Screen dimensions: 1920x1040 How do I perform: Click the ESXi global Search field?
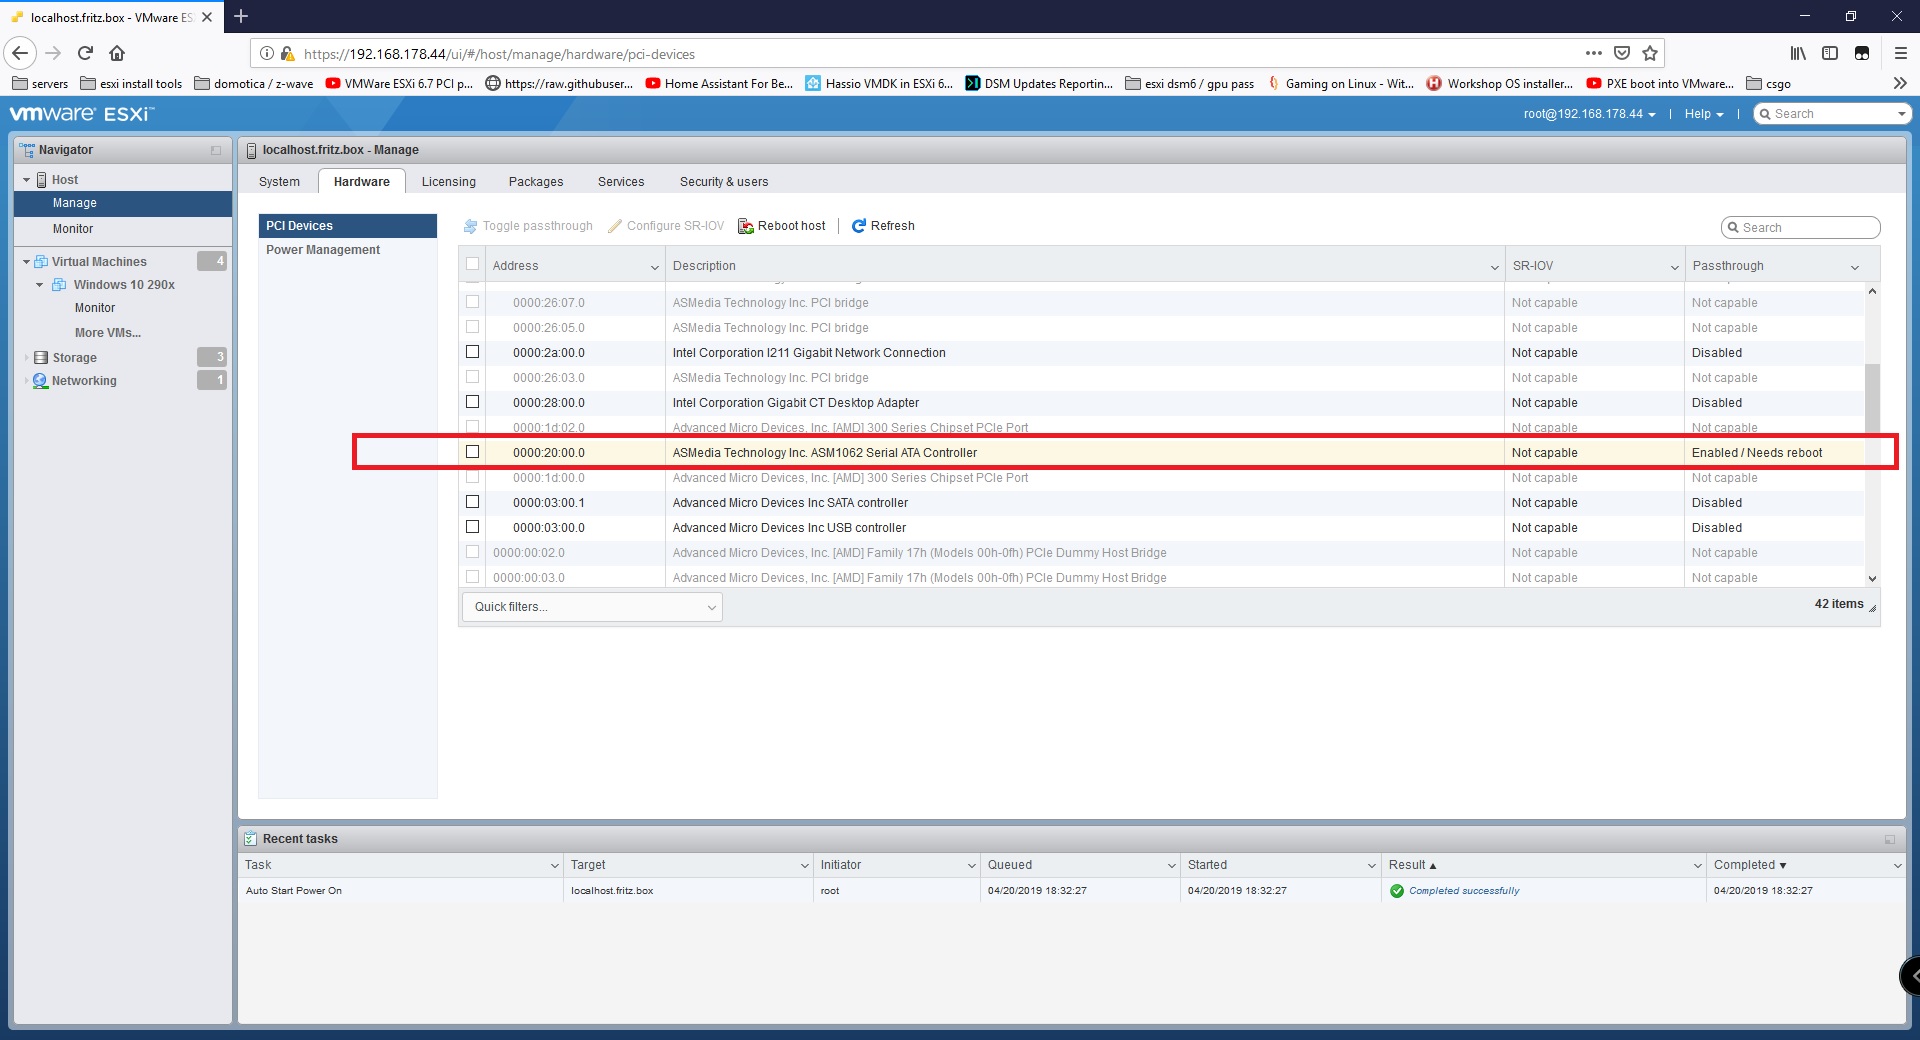[1833, 114]
